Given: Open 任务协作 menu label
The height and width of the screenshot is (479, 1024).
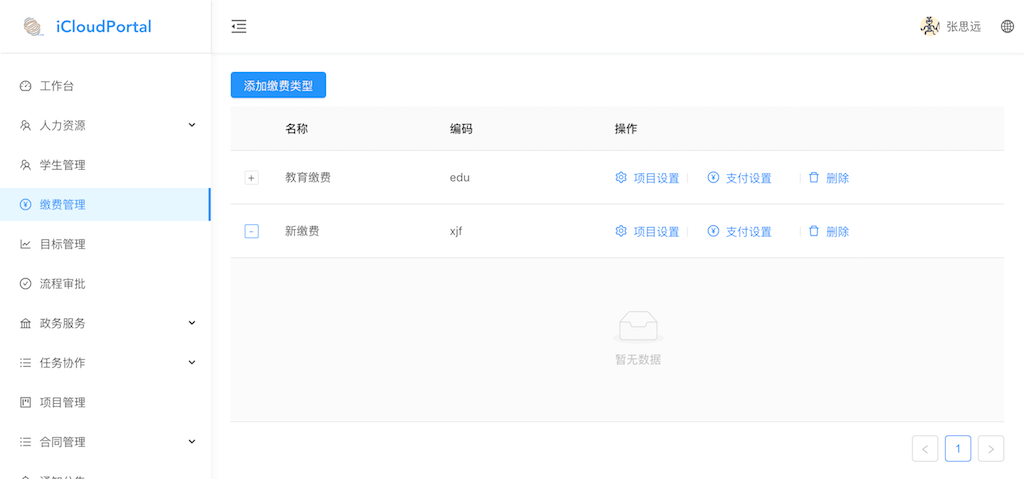Looking at the screenshot, I should point(63,363).
